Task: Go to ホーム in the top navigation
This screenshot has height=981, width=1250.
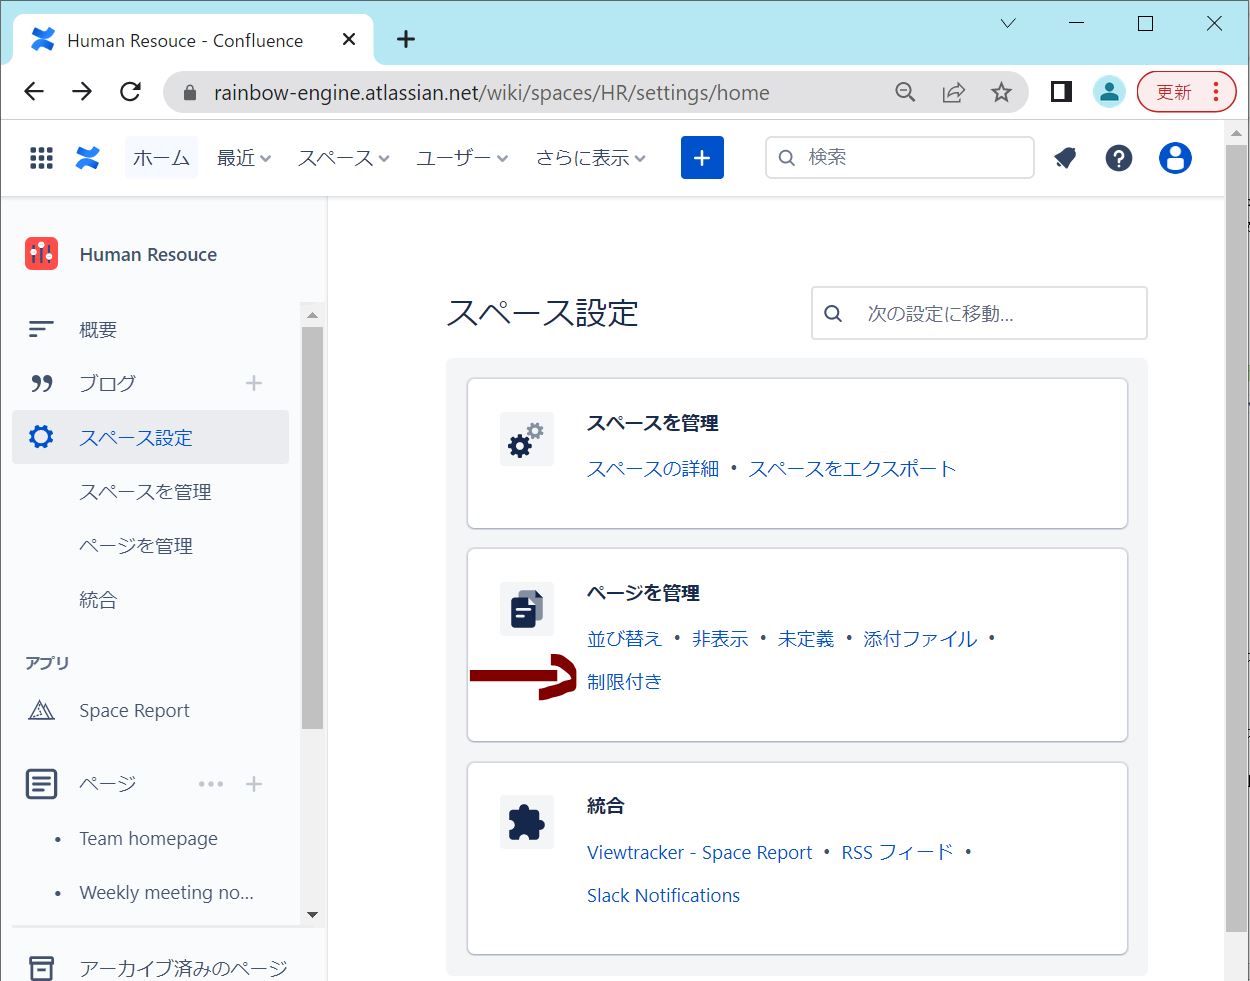Action: (x=161, y=158)
